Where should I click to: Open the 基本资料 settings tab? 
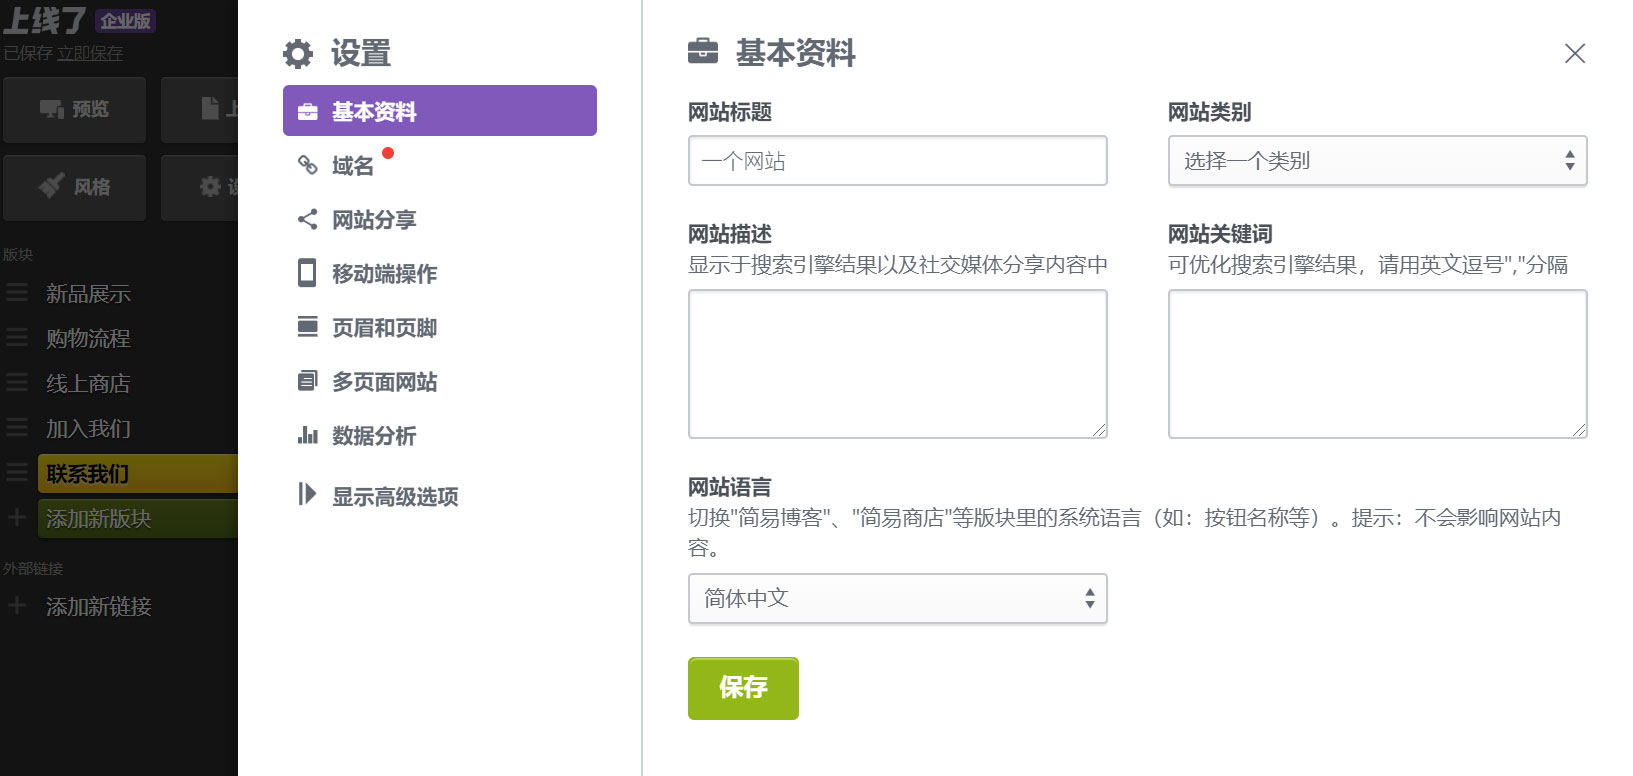pos(440,111)
